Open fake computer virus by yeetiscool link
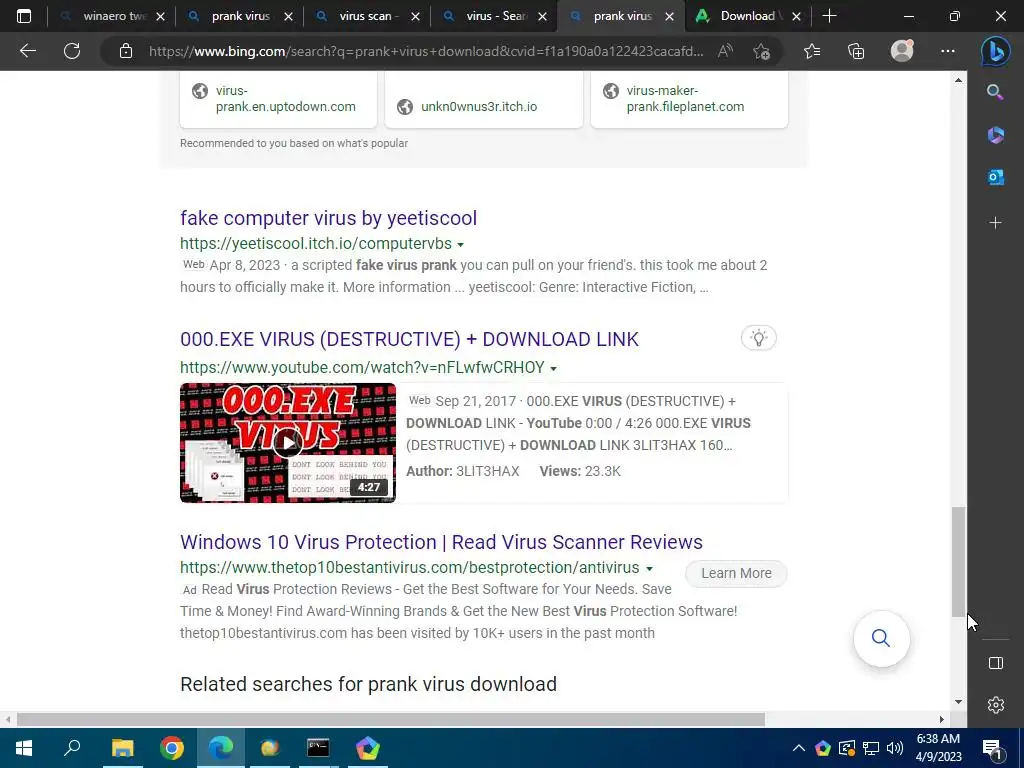This screenshot has width=1024, height=768. pos(328,218)
